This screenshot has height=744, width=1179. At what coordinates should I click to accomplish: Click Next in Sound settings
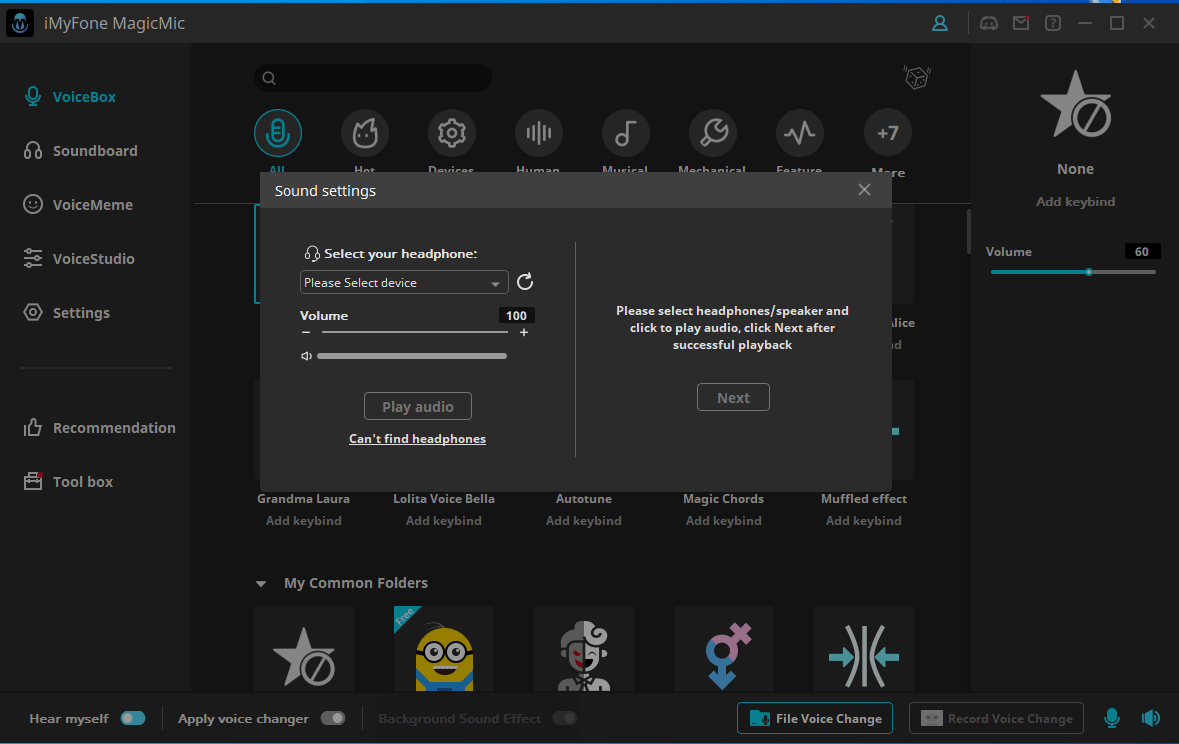(x=733, y=397)
